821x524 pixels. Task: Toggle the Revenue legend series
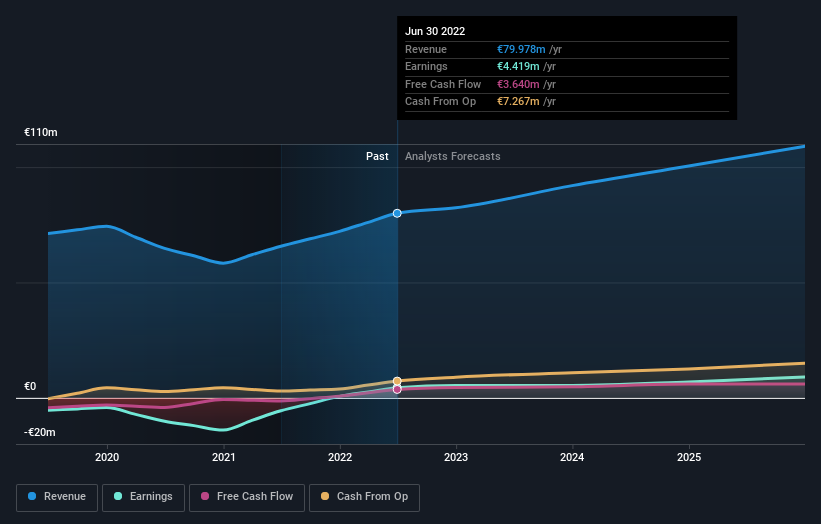click(57, 497)
